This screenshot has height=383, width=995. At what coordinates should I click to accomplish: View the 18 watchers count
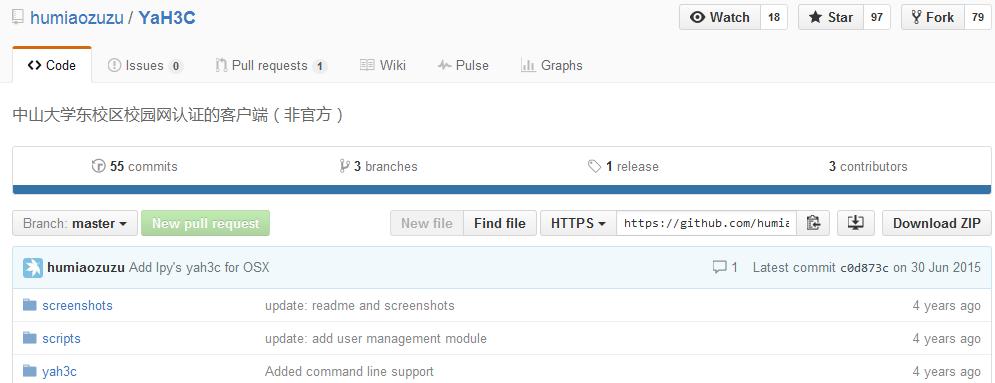coord(774,17)
